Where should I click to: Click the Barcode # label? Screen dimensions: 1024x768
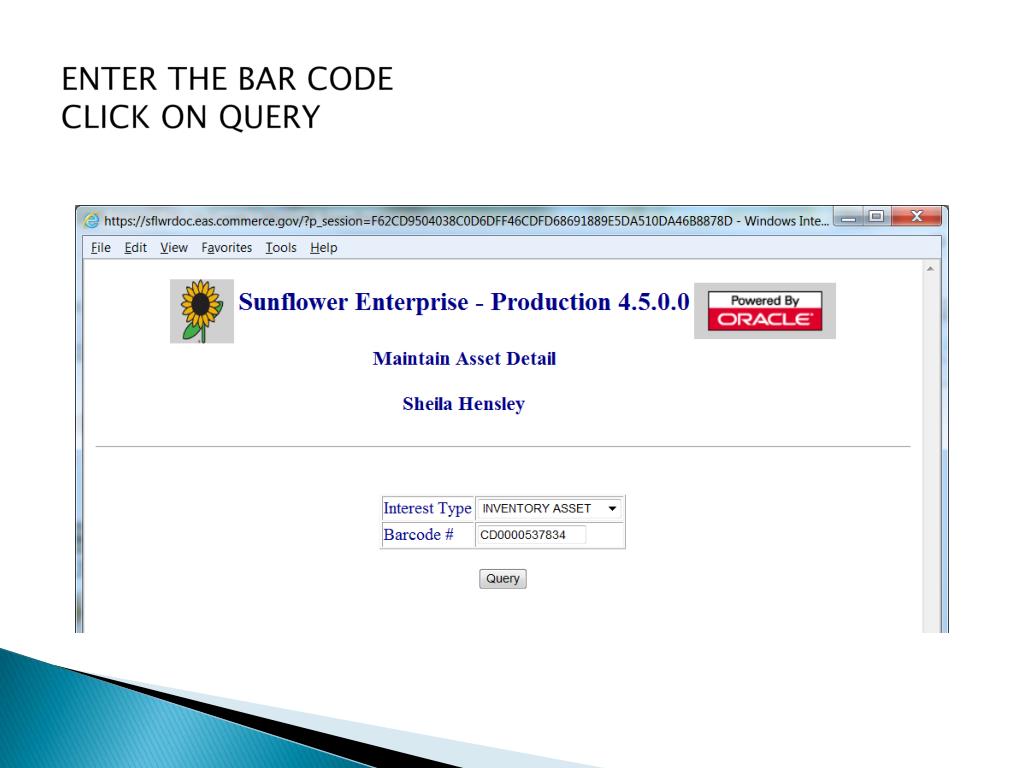pos(419,535)
